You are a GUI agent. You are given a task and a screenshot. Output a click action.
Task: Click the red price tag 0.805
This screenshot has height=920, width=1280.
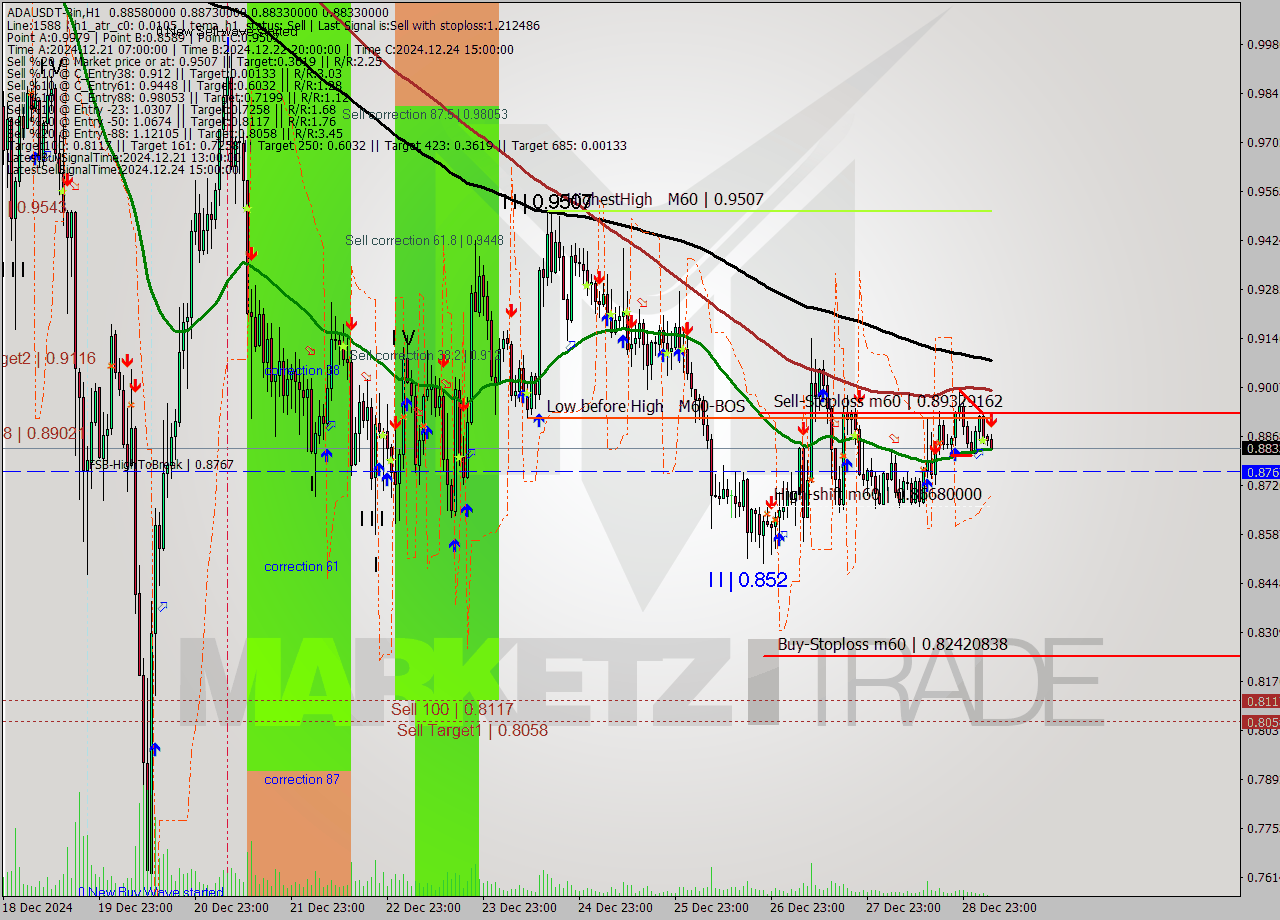click(1260, 721)
